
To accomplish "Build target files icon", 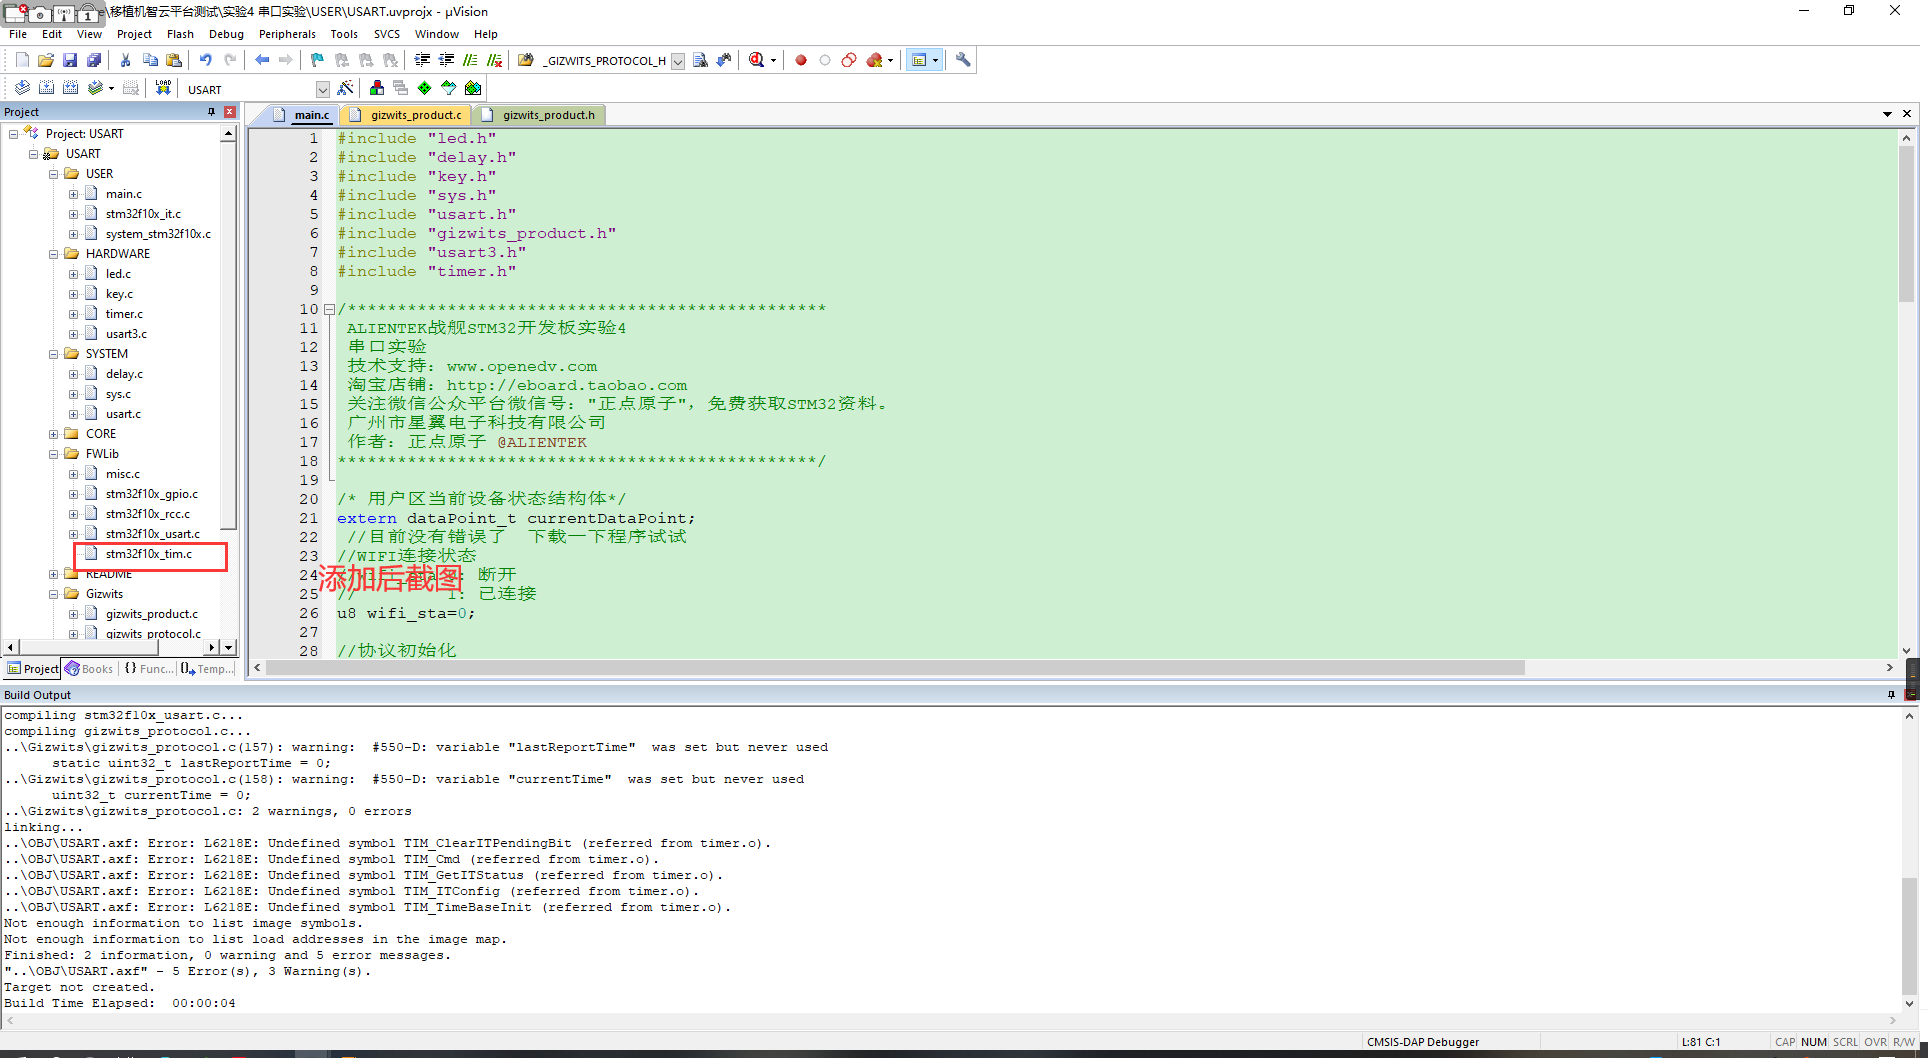I will pyautogui.click(x=46, y=88).
